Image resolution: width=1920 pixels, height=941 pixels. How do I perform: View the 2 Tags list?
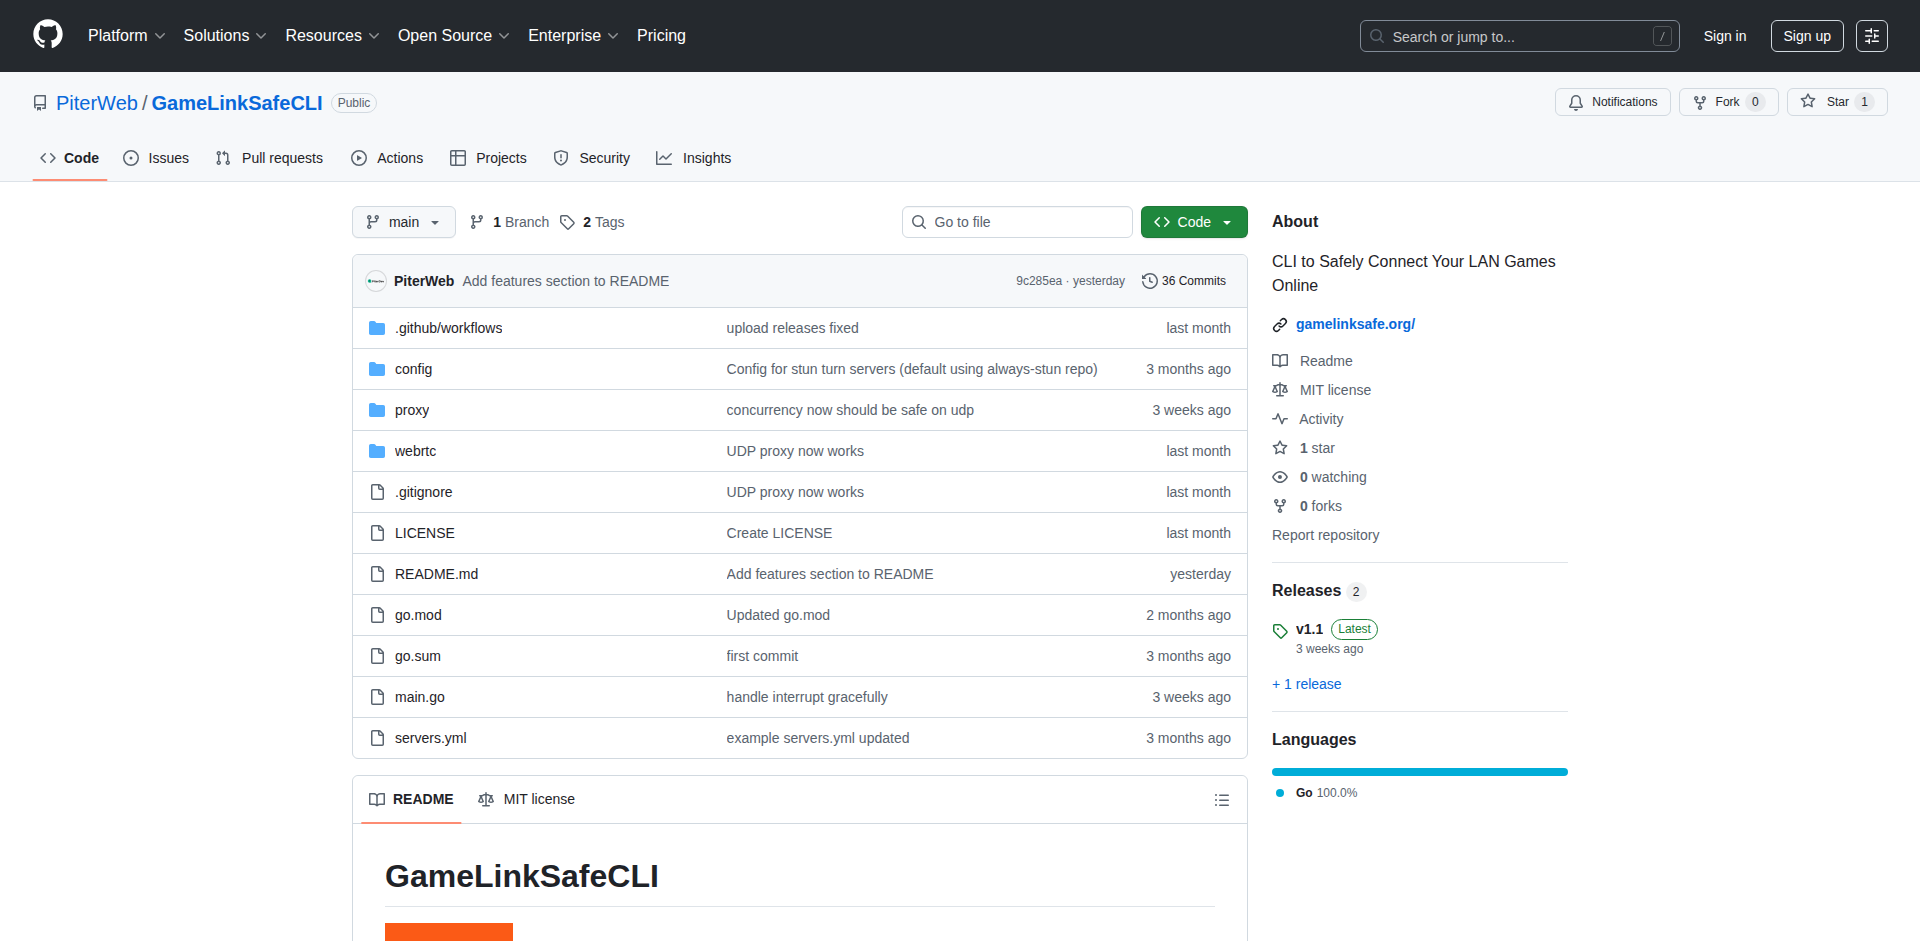tap(592, 222)
